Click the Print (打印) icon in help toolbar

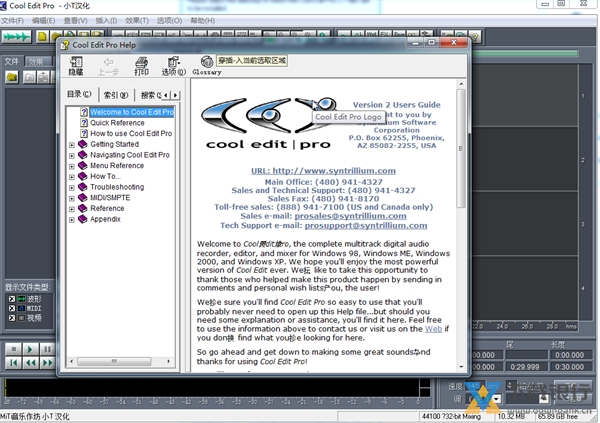(x=141, y=64)
